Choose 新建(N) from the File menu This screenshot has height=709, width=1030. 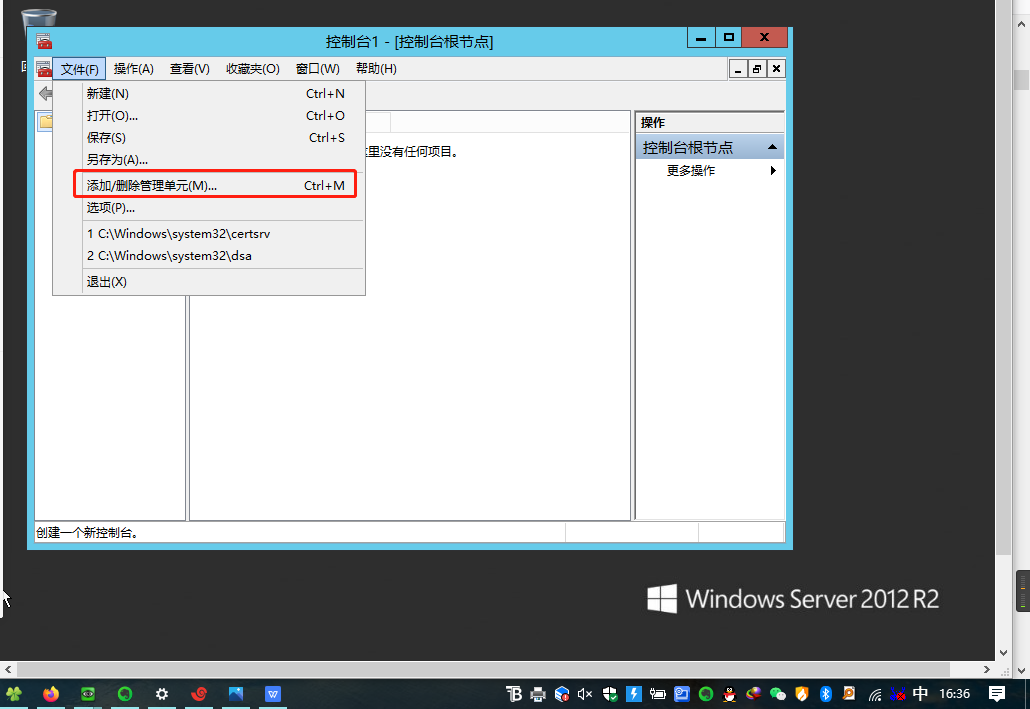(215, 93)
